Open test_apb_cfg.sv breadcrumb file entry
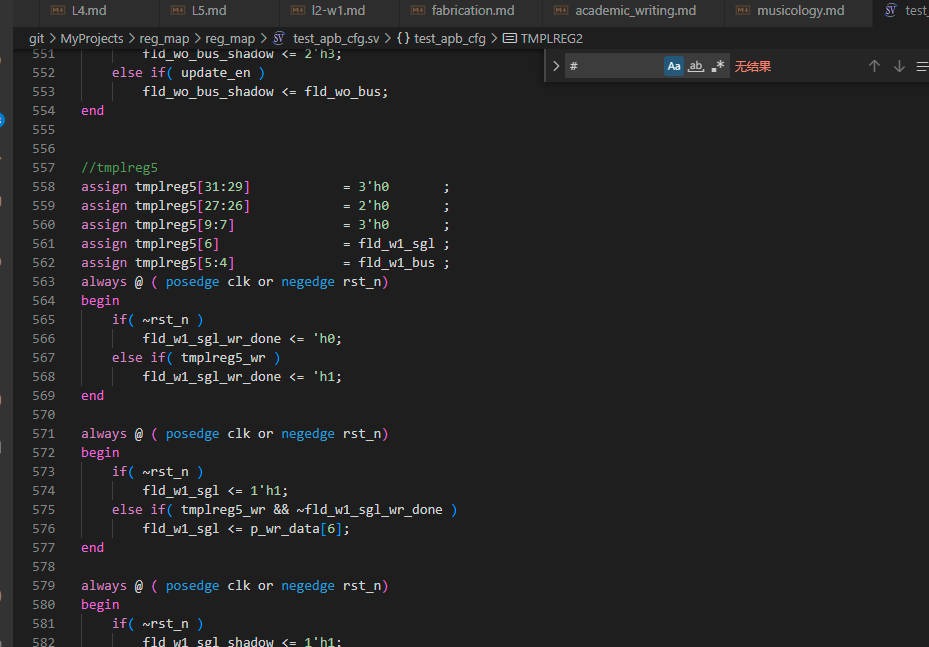The width and height of the screenshot is (929, 647). point(336,38)
